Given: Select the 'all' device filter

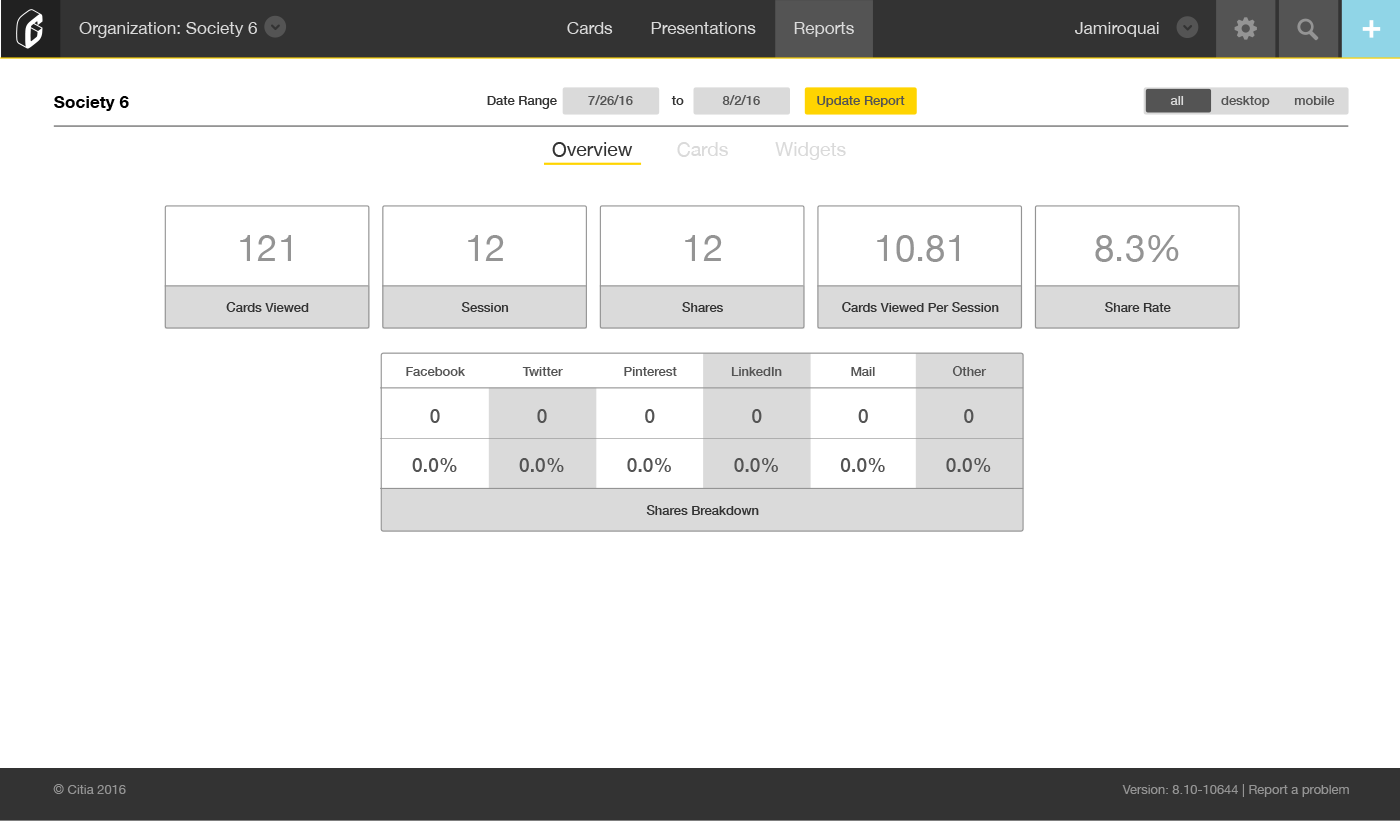Looking at the screenshot, I should (x=1177, y=101).
